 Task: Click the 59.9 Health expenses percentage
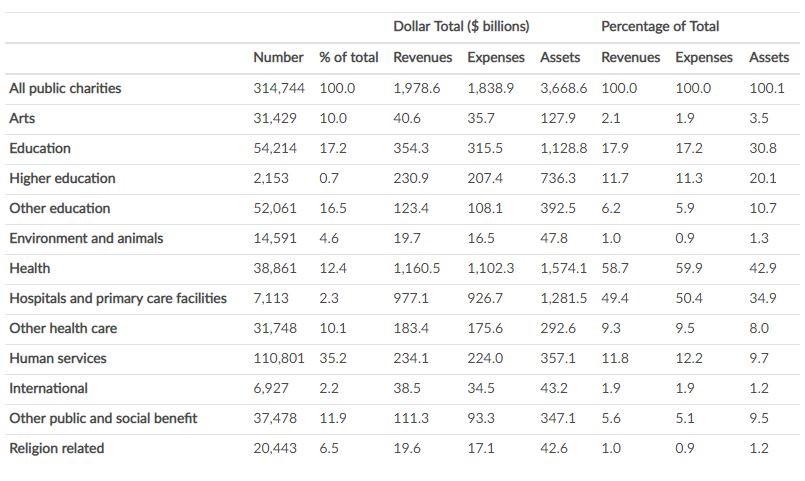689,268
